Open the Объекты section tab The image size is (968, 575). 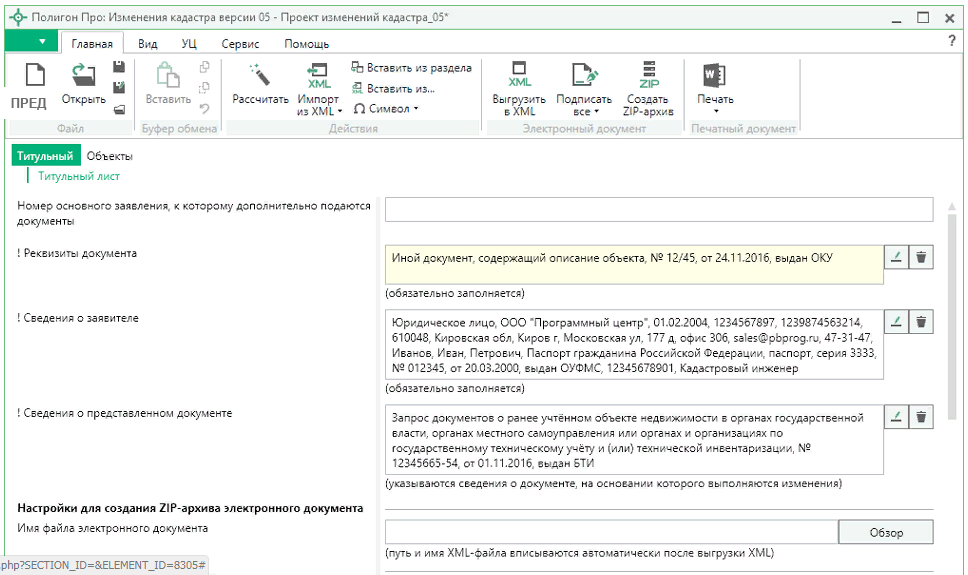coord(109,156)
